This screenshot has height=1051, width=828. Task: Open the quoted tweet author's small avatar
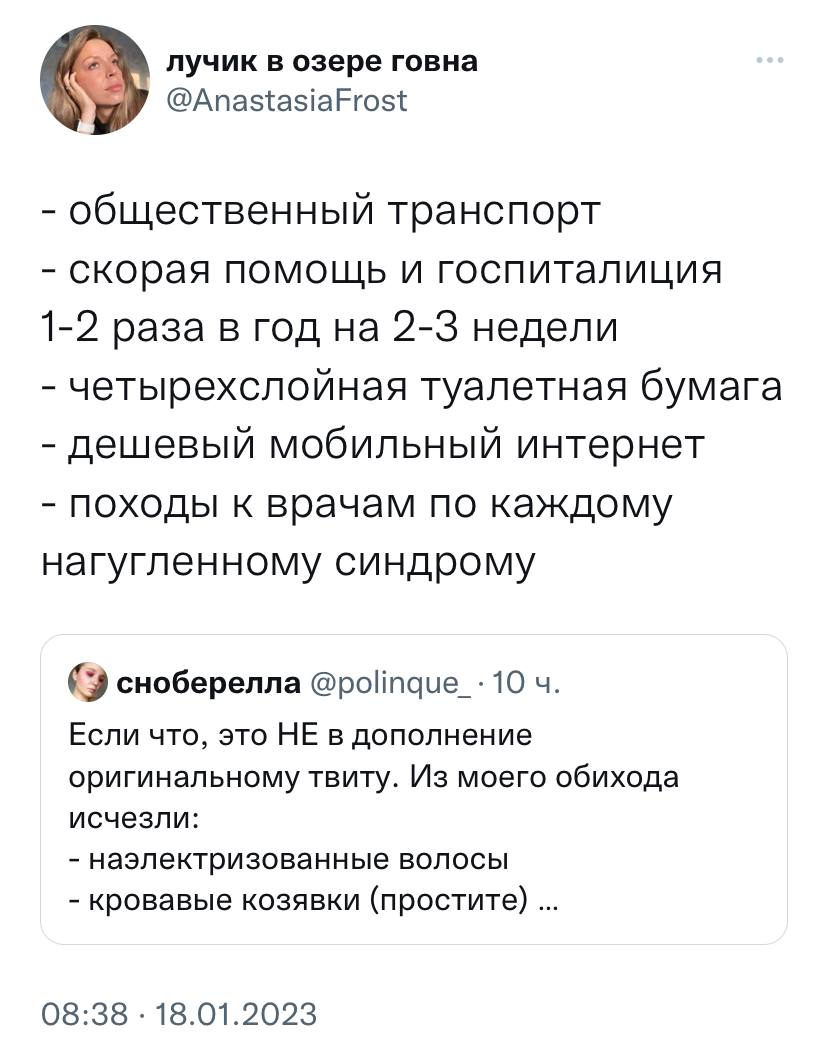(x=88, y=682)
